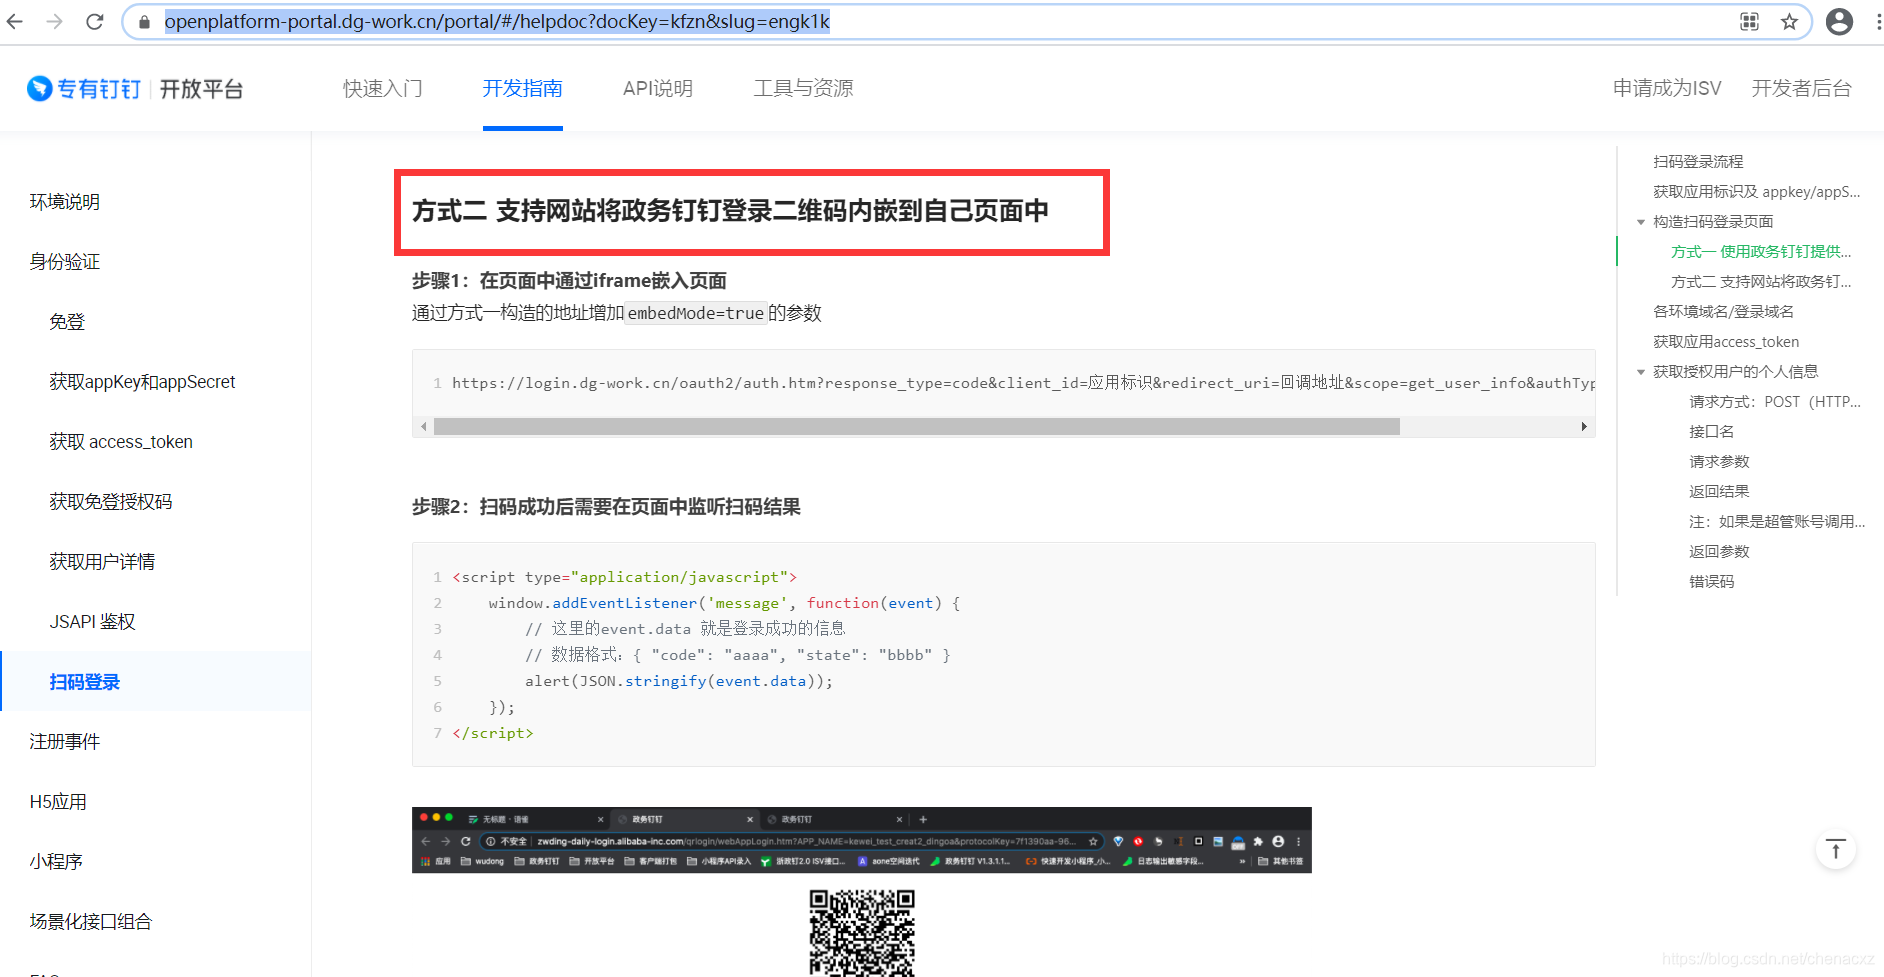This screenshot has height=977, width=1884.
Task: Jump to 方式一 使用政务钉钉提供 outline entry
Action: tap(1761, 252)
